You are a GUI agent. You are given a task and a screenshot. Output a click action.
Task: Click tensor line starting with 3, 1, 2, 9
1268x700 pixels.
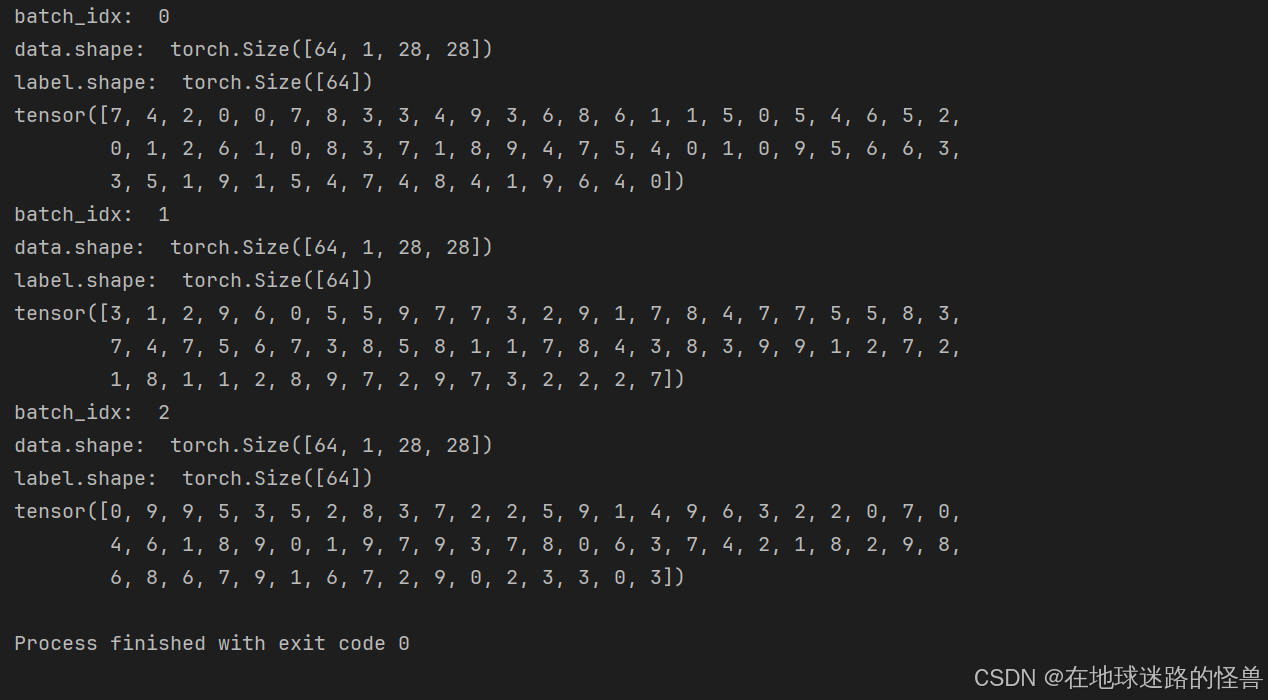[488, 314]
